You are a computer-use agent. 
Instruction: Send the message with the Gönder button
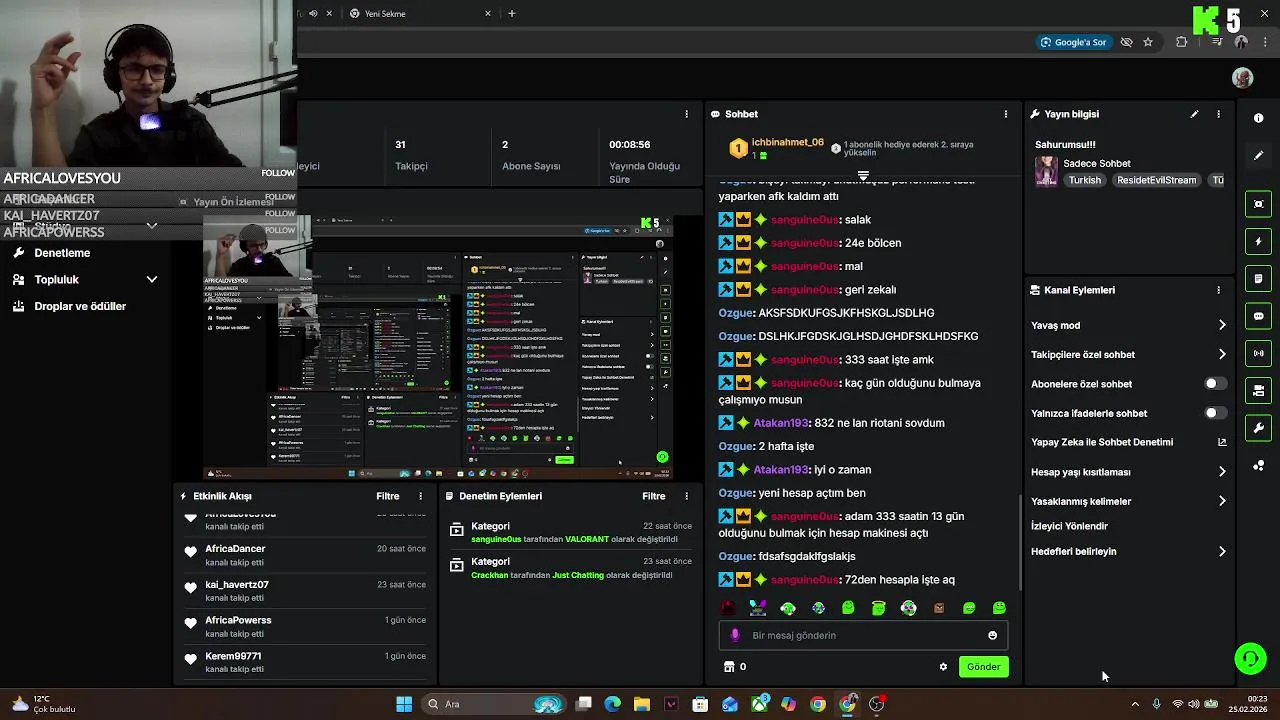coord(983,667)
